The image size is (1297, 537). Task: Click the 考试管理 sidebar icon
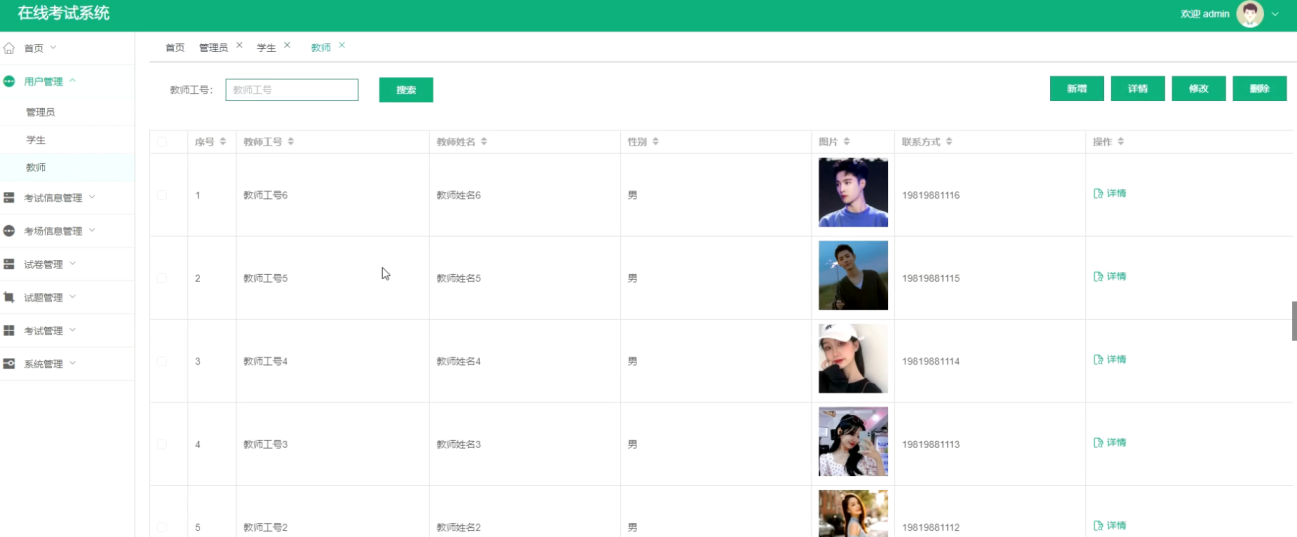[9, 330]
